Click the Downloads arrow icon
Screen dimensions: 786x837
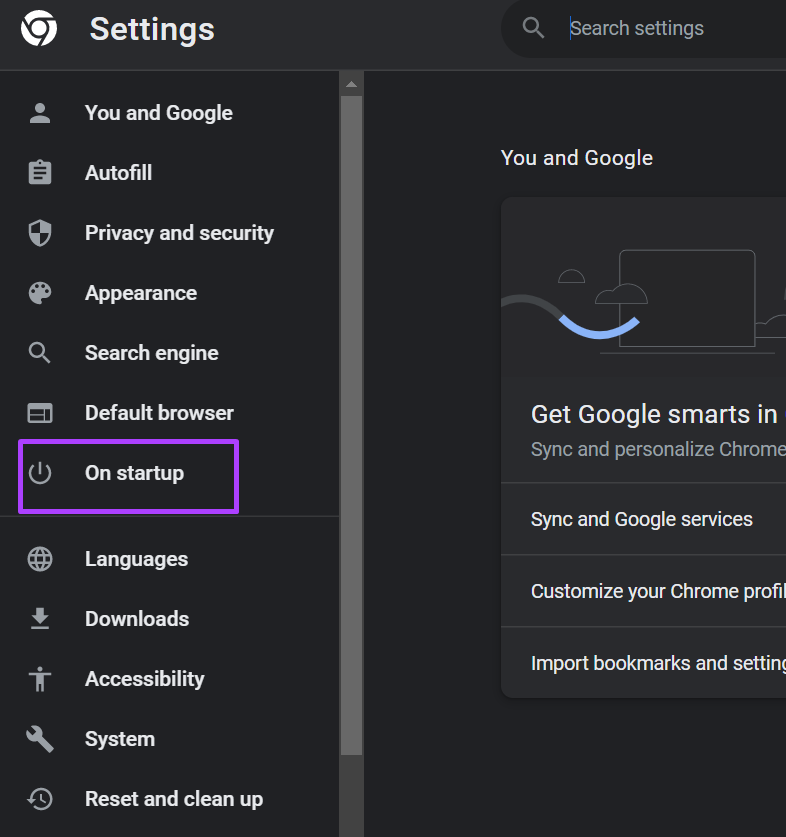(40, 619)
